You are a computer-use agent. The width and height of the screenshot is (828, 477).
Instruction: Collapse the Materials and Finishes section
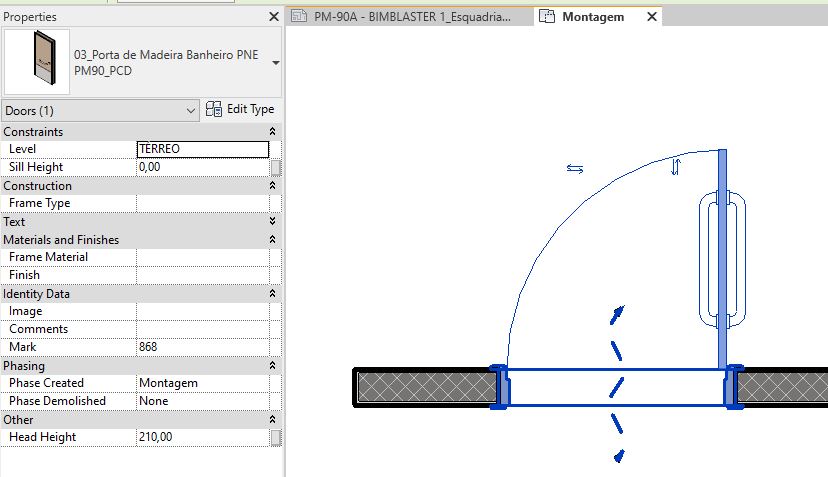click(x=272, y=239)
